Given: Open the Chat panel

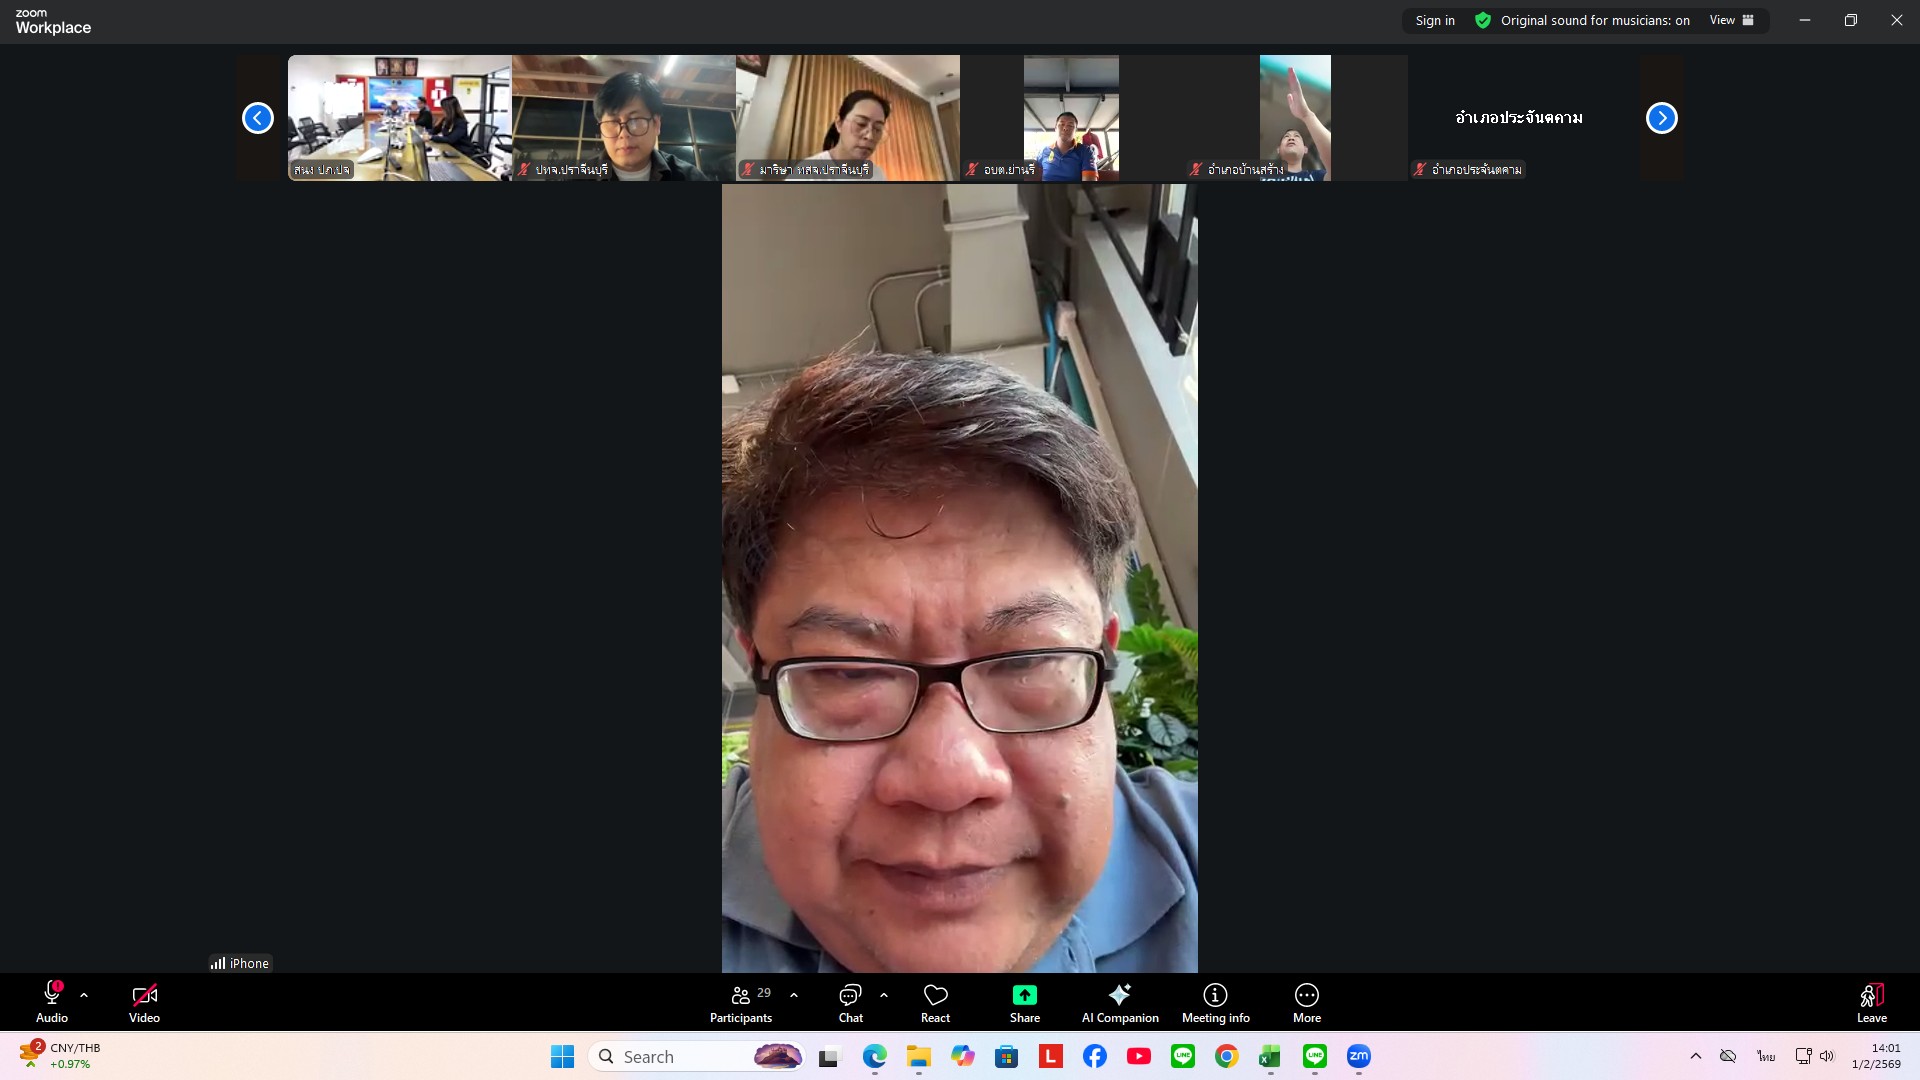Looking at the screenshot, I should (x=850, y=1003).
